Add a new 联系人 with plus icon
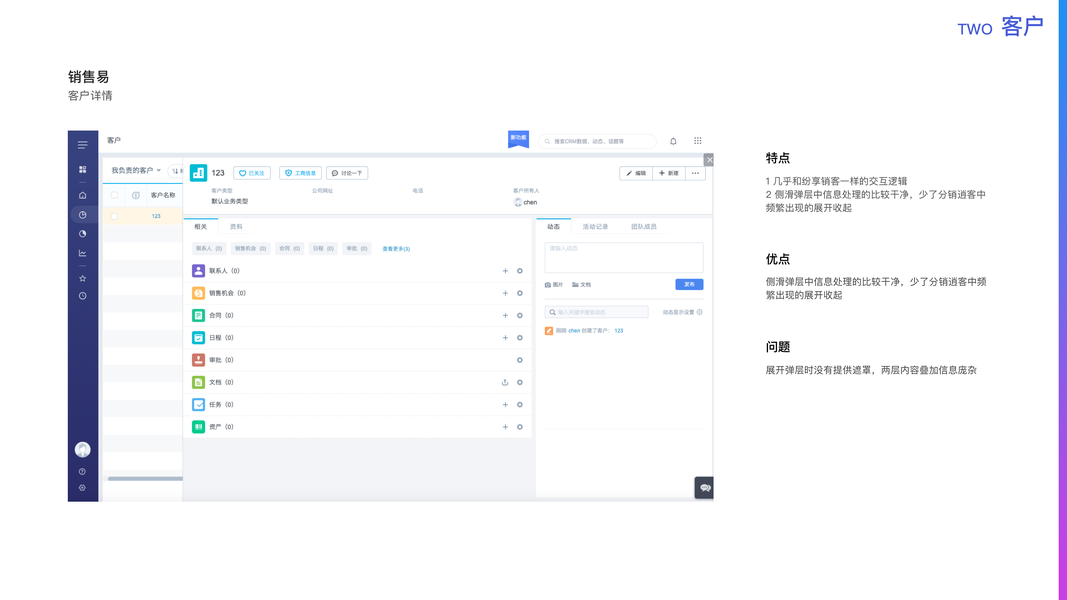 (x=505, y=271)
